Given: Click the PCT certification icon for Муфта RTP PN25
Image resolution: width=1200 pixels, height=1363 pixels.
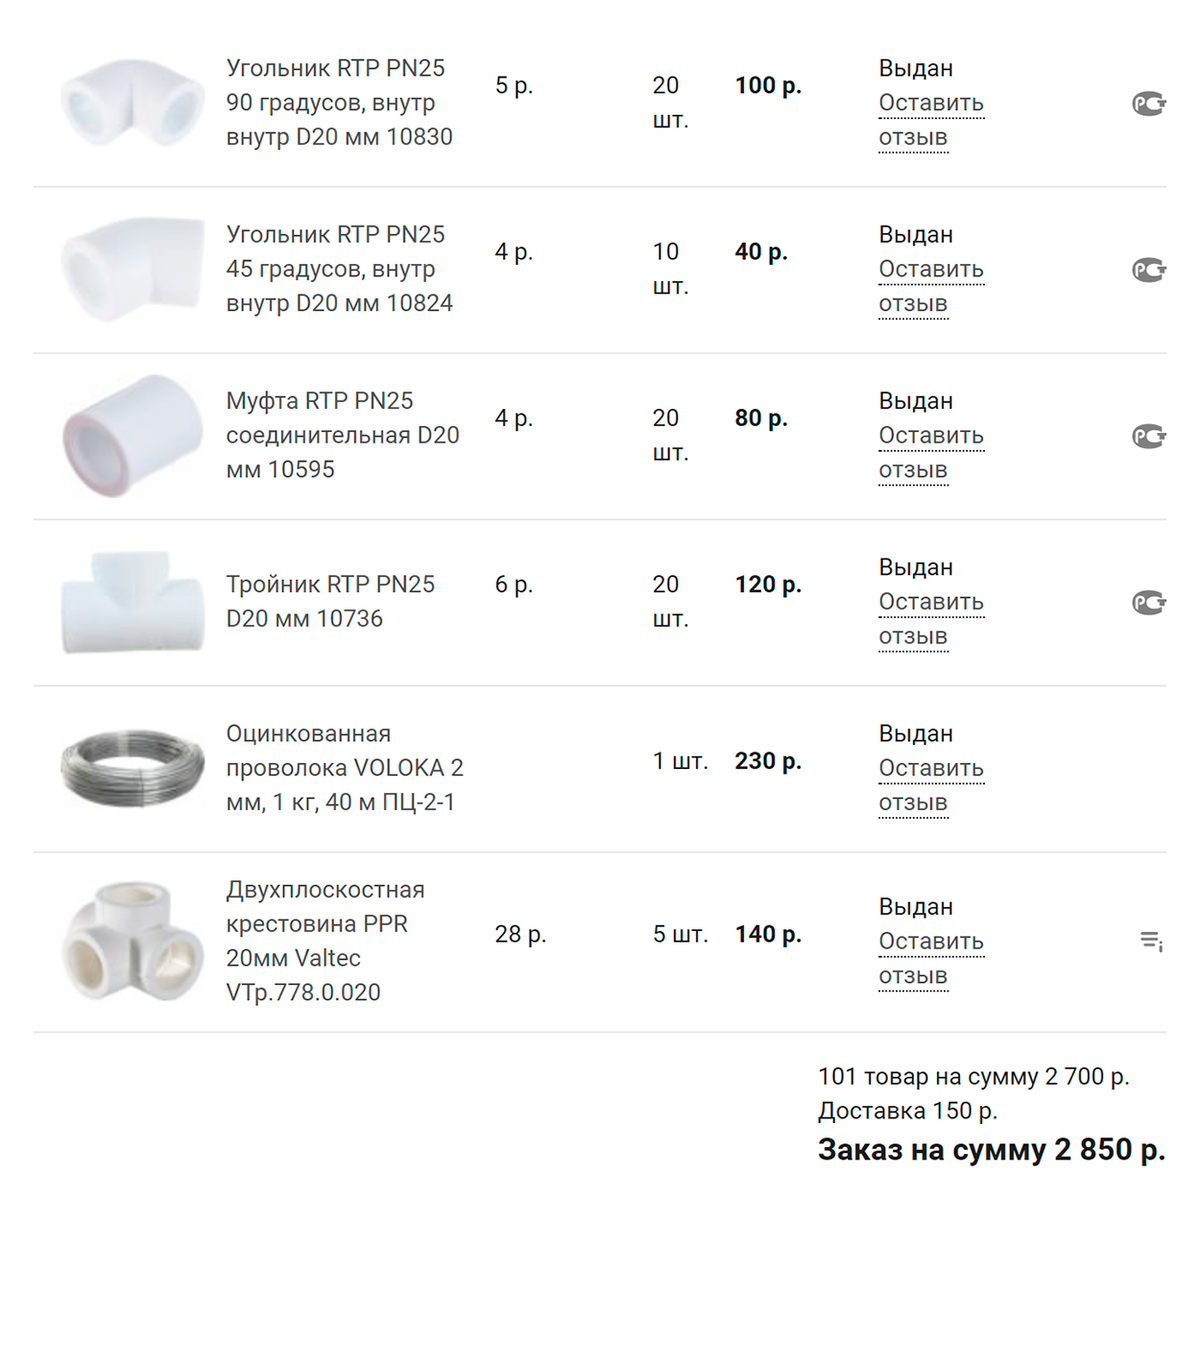Looking at the screenshot, I should pos(1149,436).
